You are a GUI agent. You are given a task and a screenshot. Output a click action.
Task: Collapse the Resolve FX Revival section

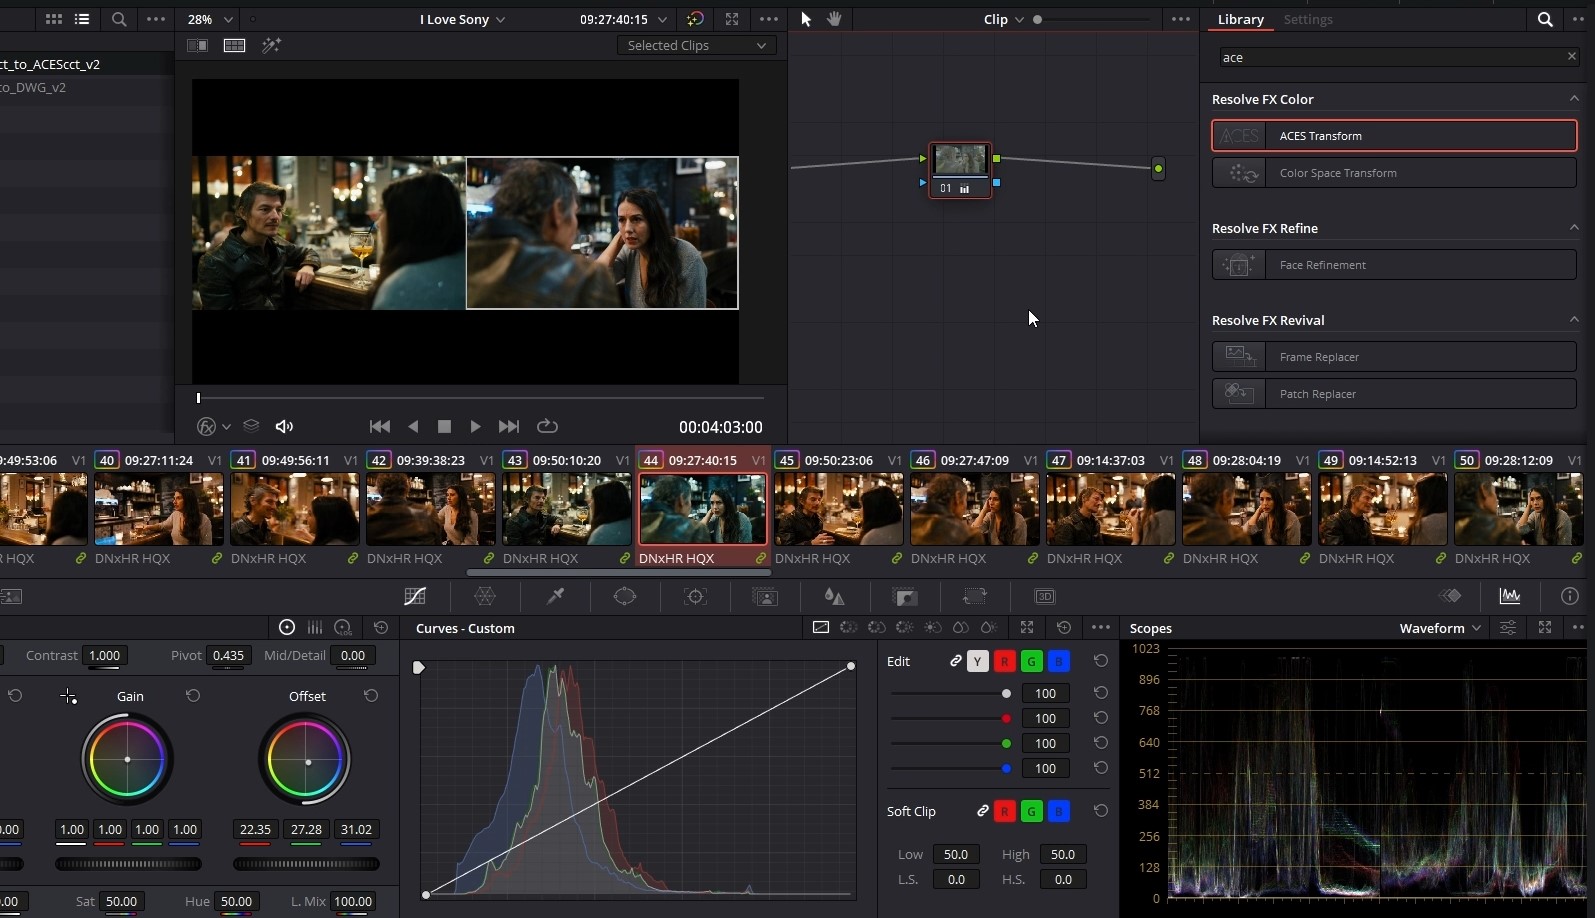point(1574,319)
